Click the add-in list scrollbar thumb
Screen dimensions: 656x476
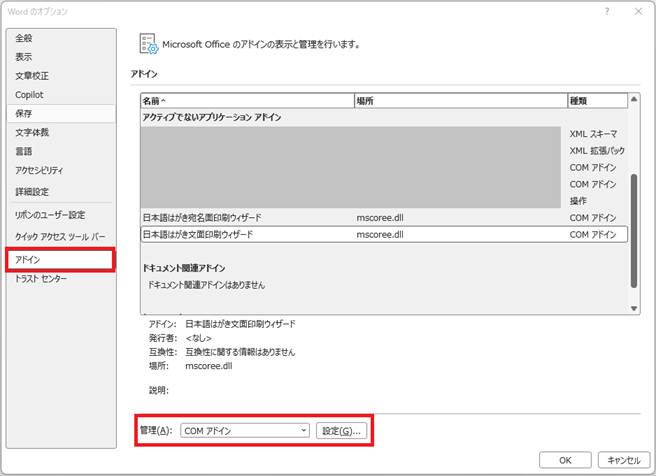pos(634,231)
